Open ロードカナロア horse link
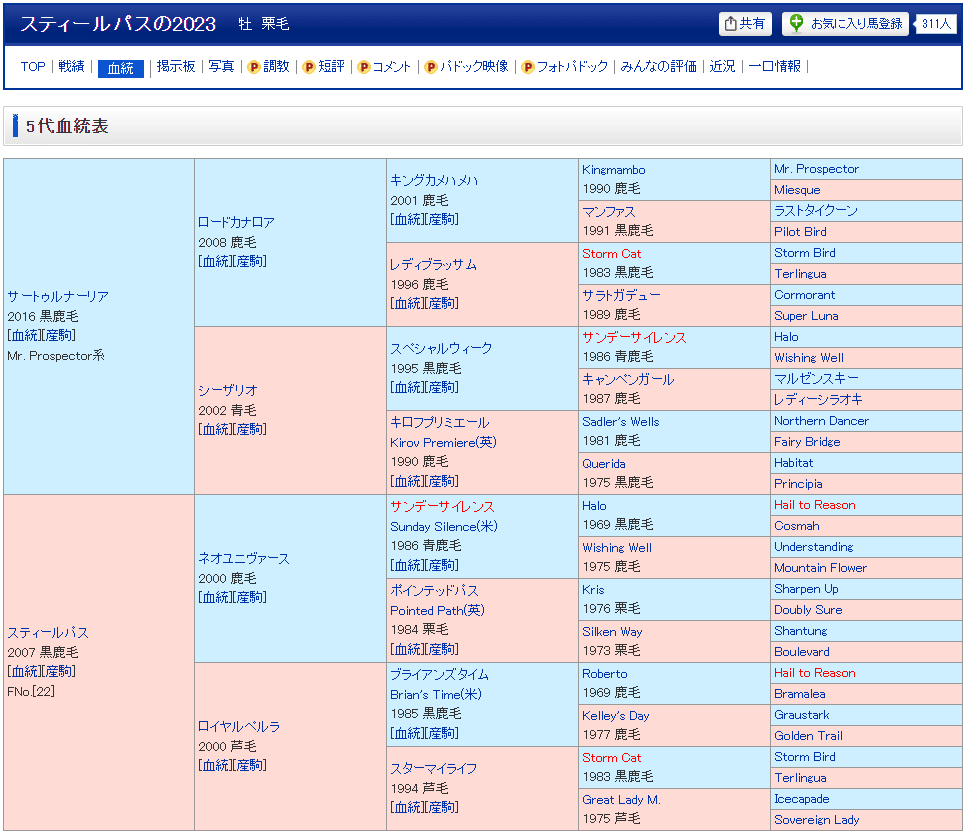The image size is (964, 833). pyautogui.click(x=236, y=222)
